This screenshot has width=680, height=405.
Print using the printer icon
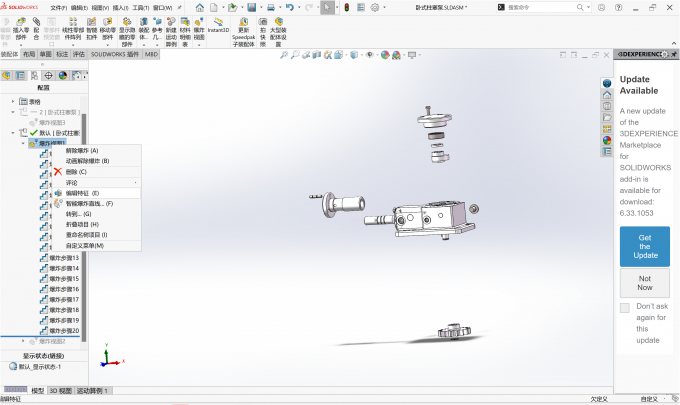click(x=271, y=7)
